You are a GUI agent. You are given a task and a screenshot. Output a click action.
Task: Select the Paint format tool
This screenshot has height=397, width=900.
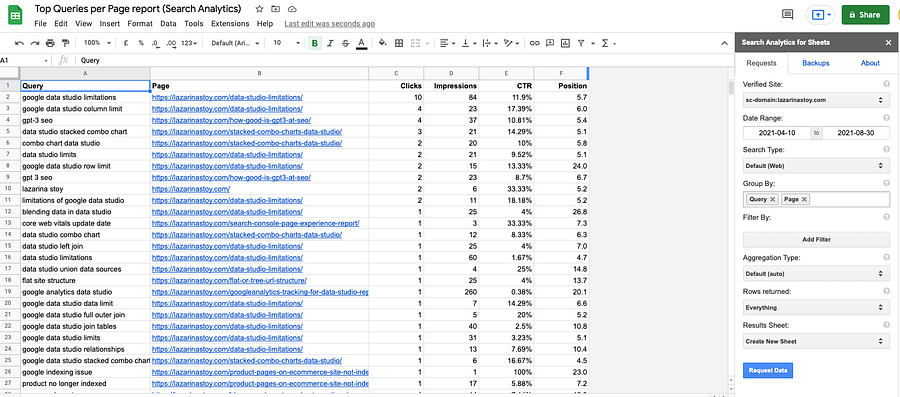[65, 43]
